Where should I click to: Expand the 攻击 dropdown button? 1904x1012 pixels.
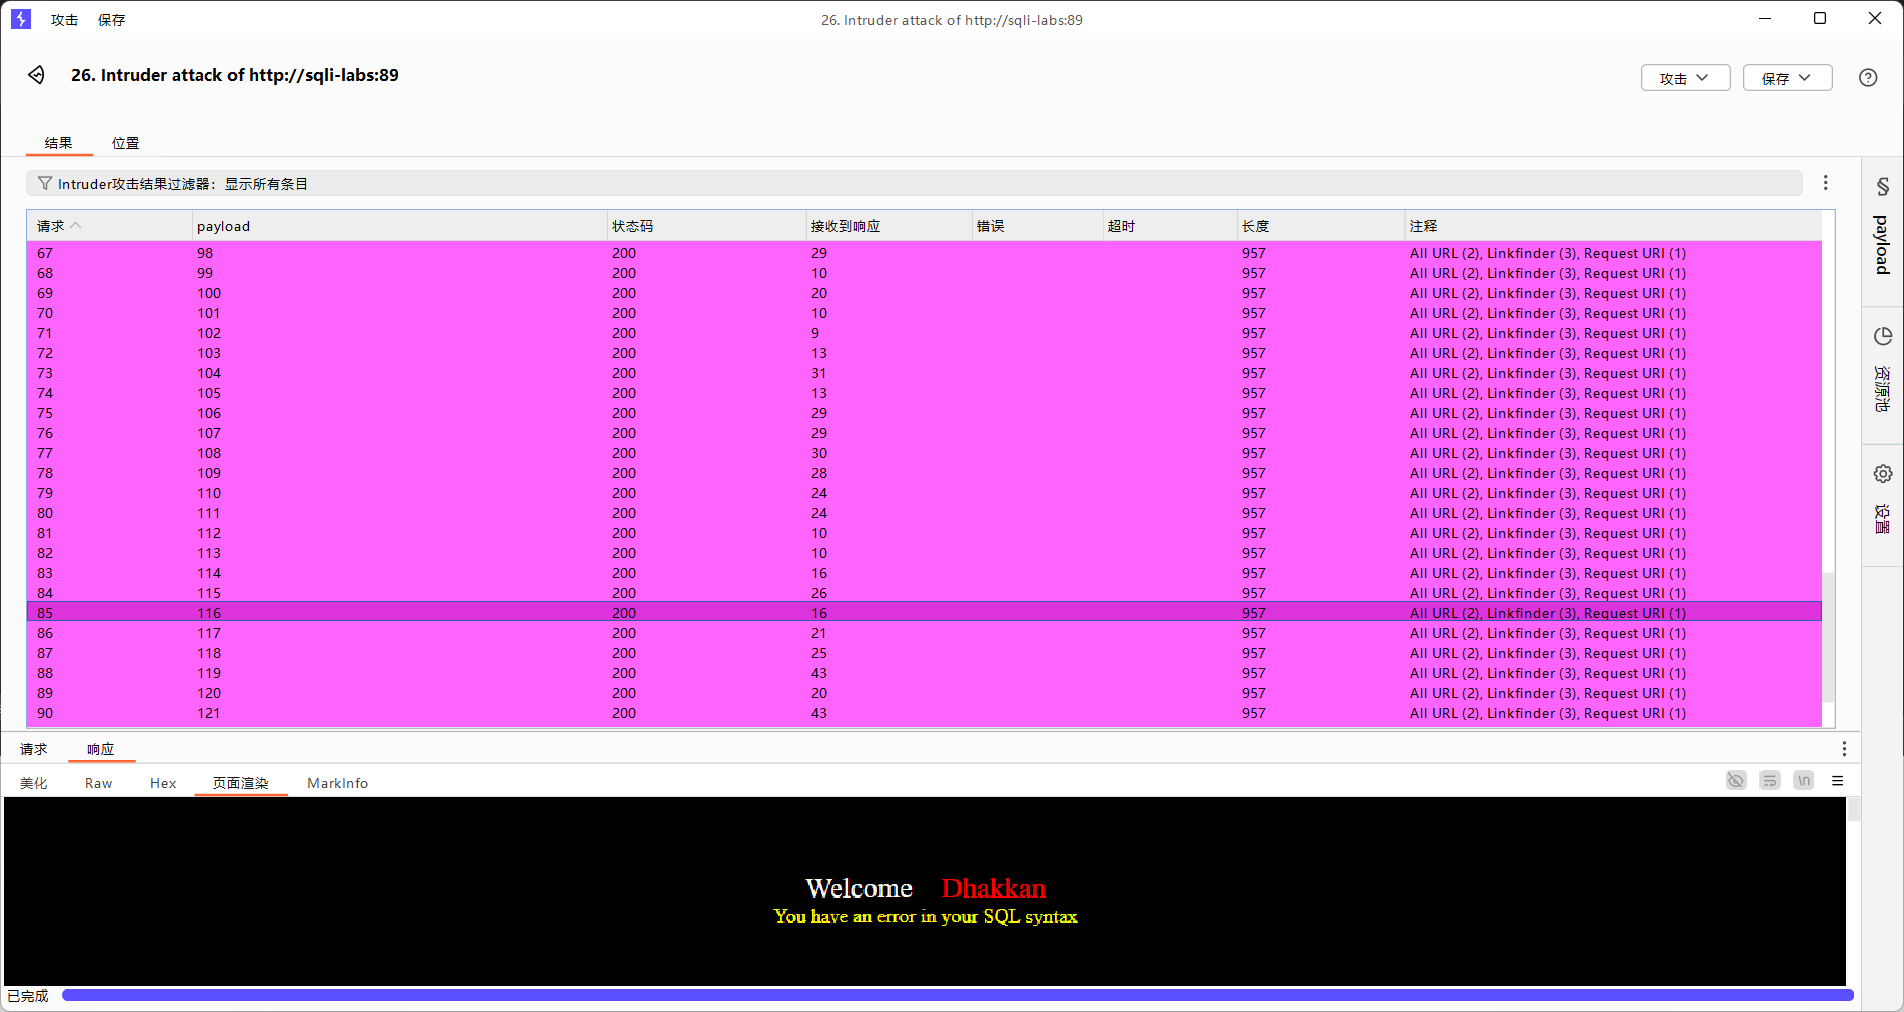pos(1685,78)
